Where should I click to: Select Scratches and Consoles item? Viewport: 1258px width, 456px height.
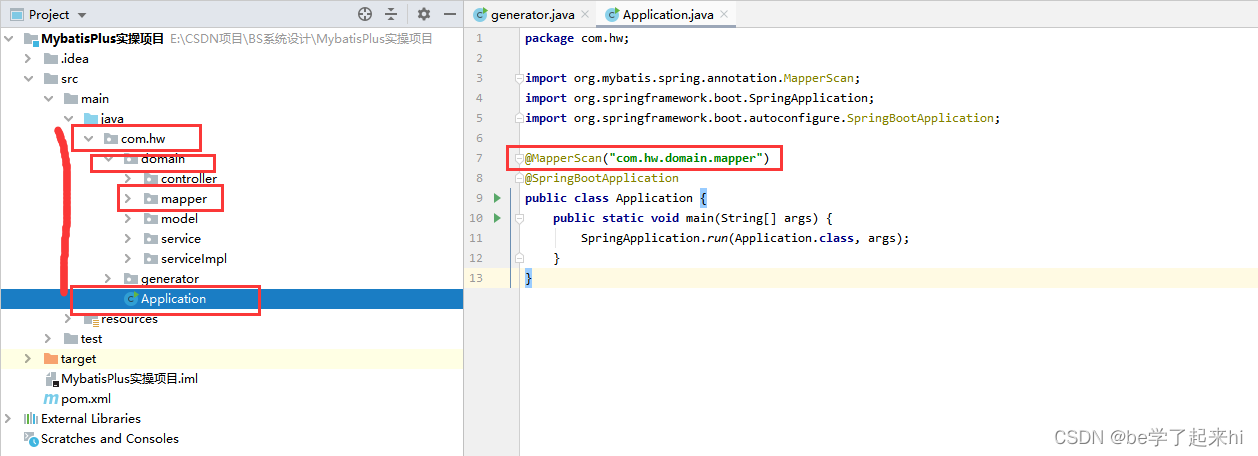110,439
